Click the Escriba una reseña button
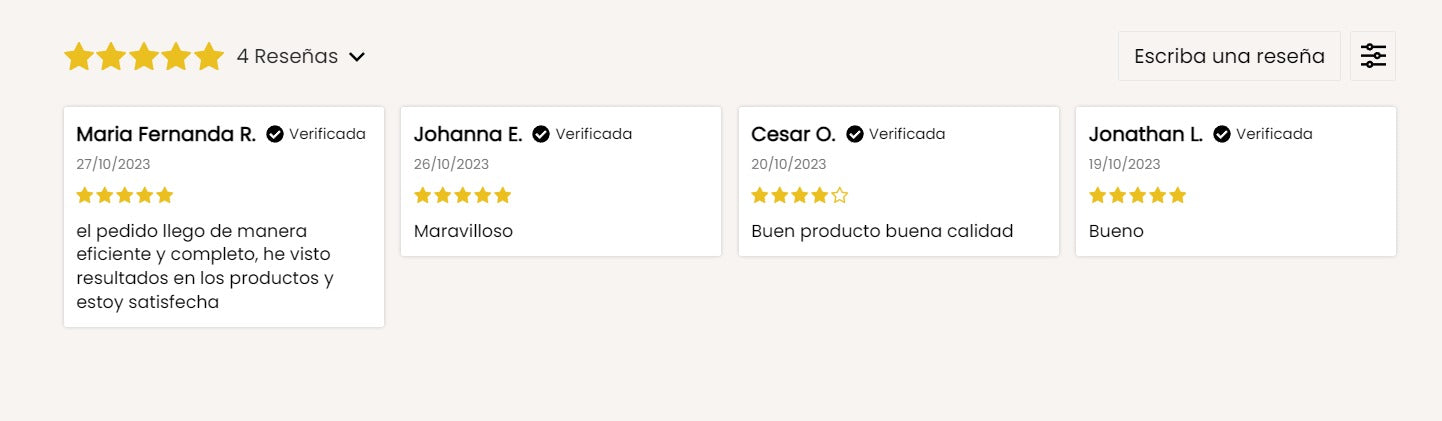This screenshot has height=421, width=1442. (x=1229, y=56)
